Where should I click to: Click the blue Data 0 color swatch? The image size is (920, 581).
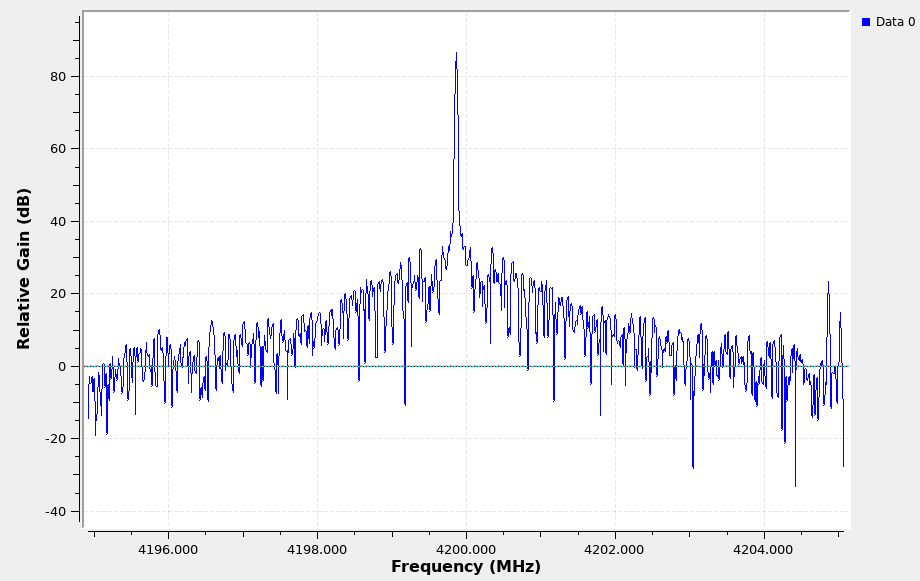point(866,22)
